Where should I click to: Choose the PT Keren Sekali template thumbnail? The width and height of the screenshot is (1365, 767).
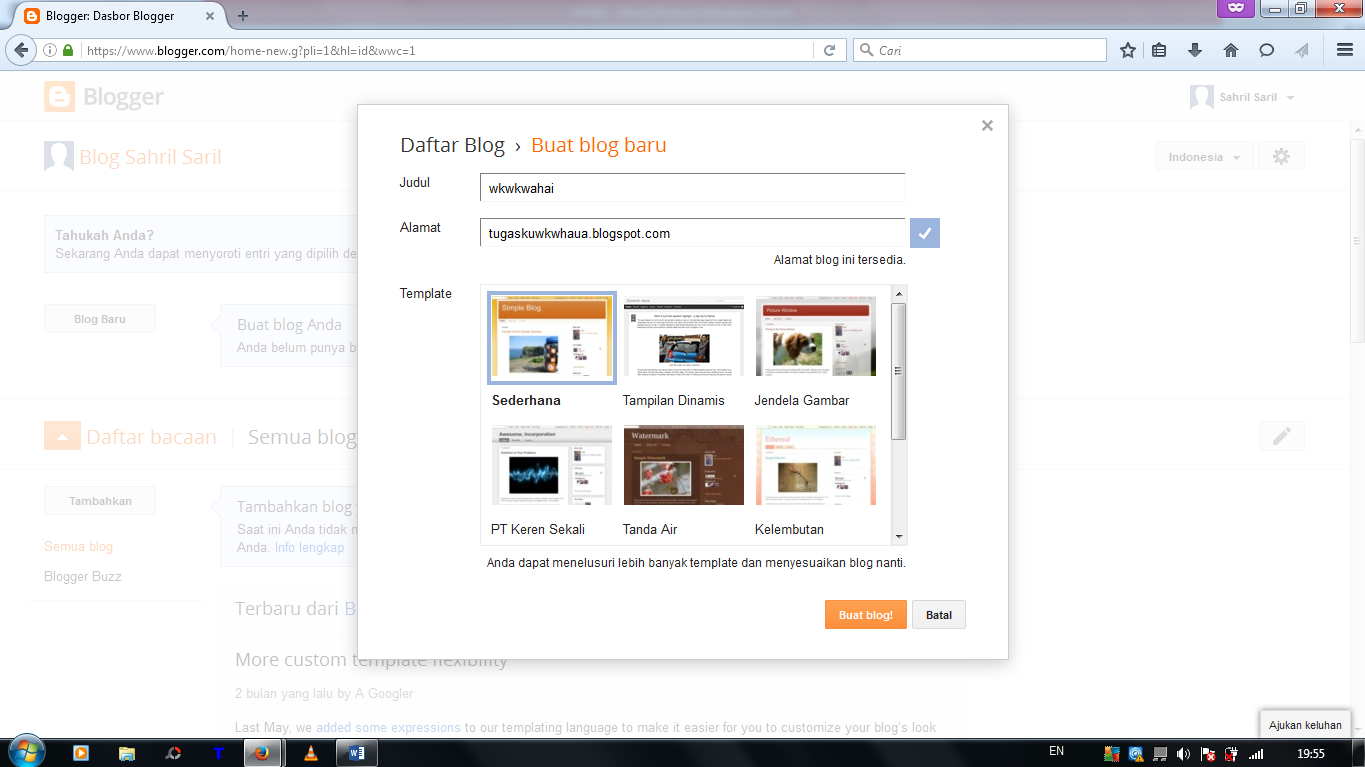click(x=552, y=466)
